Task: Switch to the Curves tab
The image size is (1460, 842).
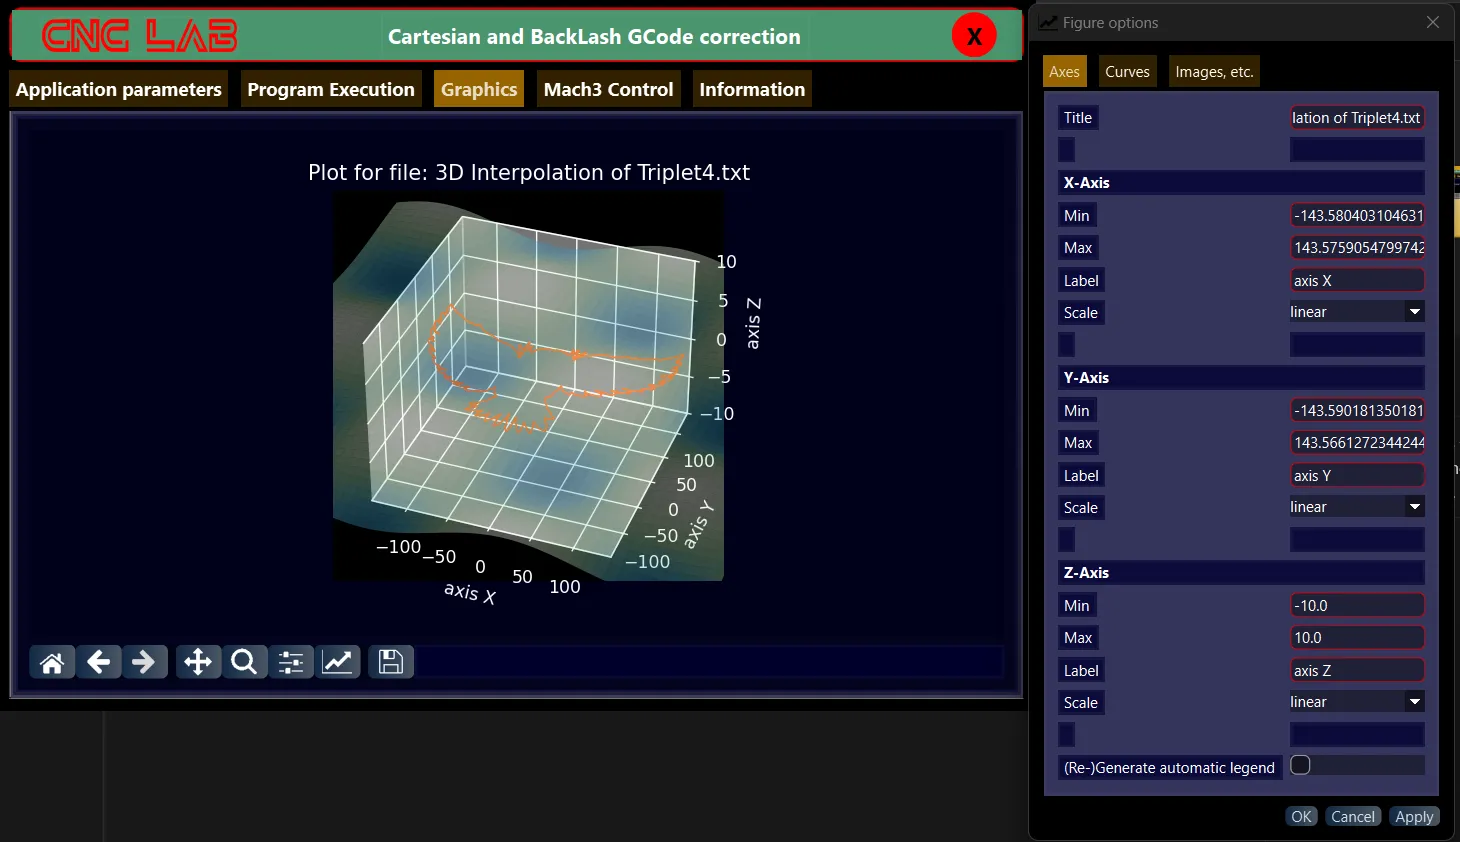Action: (1127, 72)
